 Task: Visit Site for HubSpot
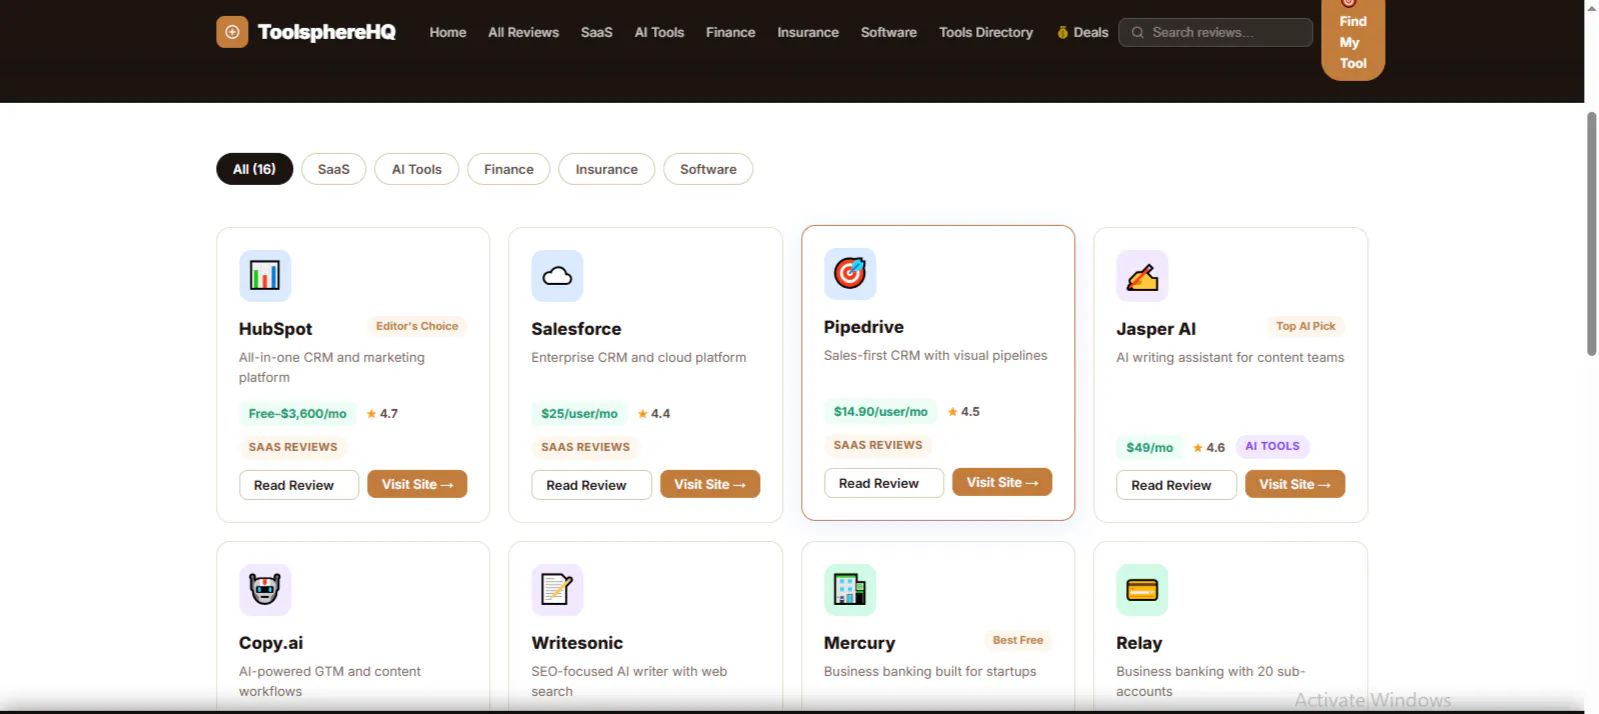417,484
